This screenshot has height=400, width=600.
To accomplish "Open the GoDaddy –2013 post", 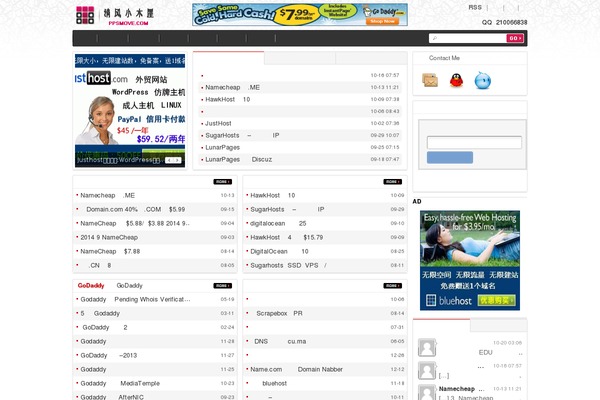I will 109,355.
